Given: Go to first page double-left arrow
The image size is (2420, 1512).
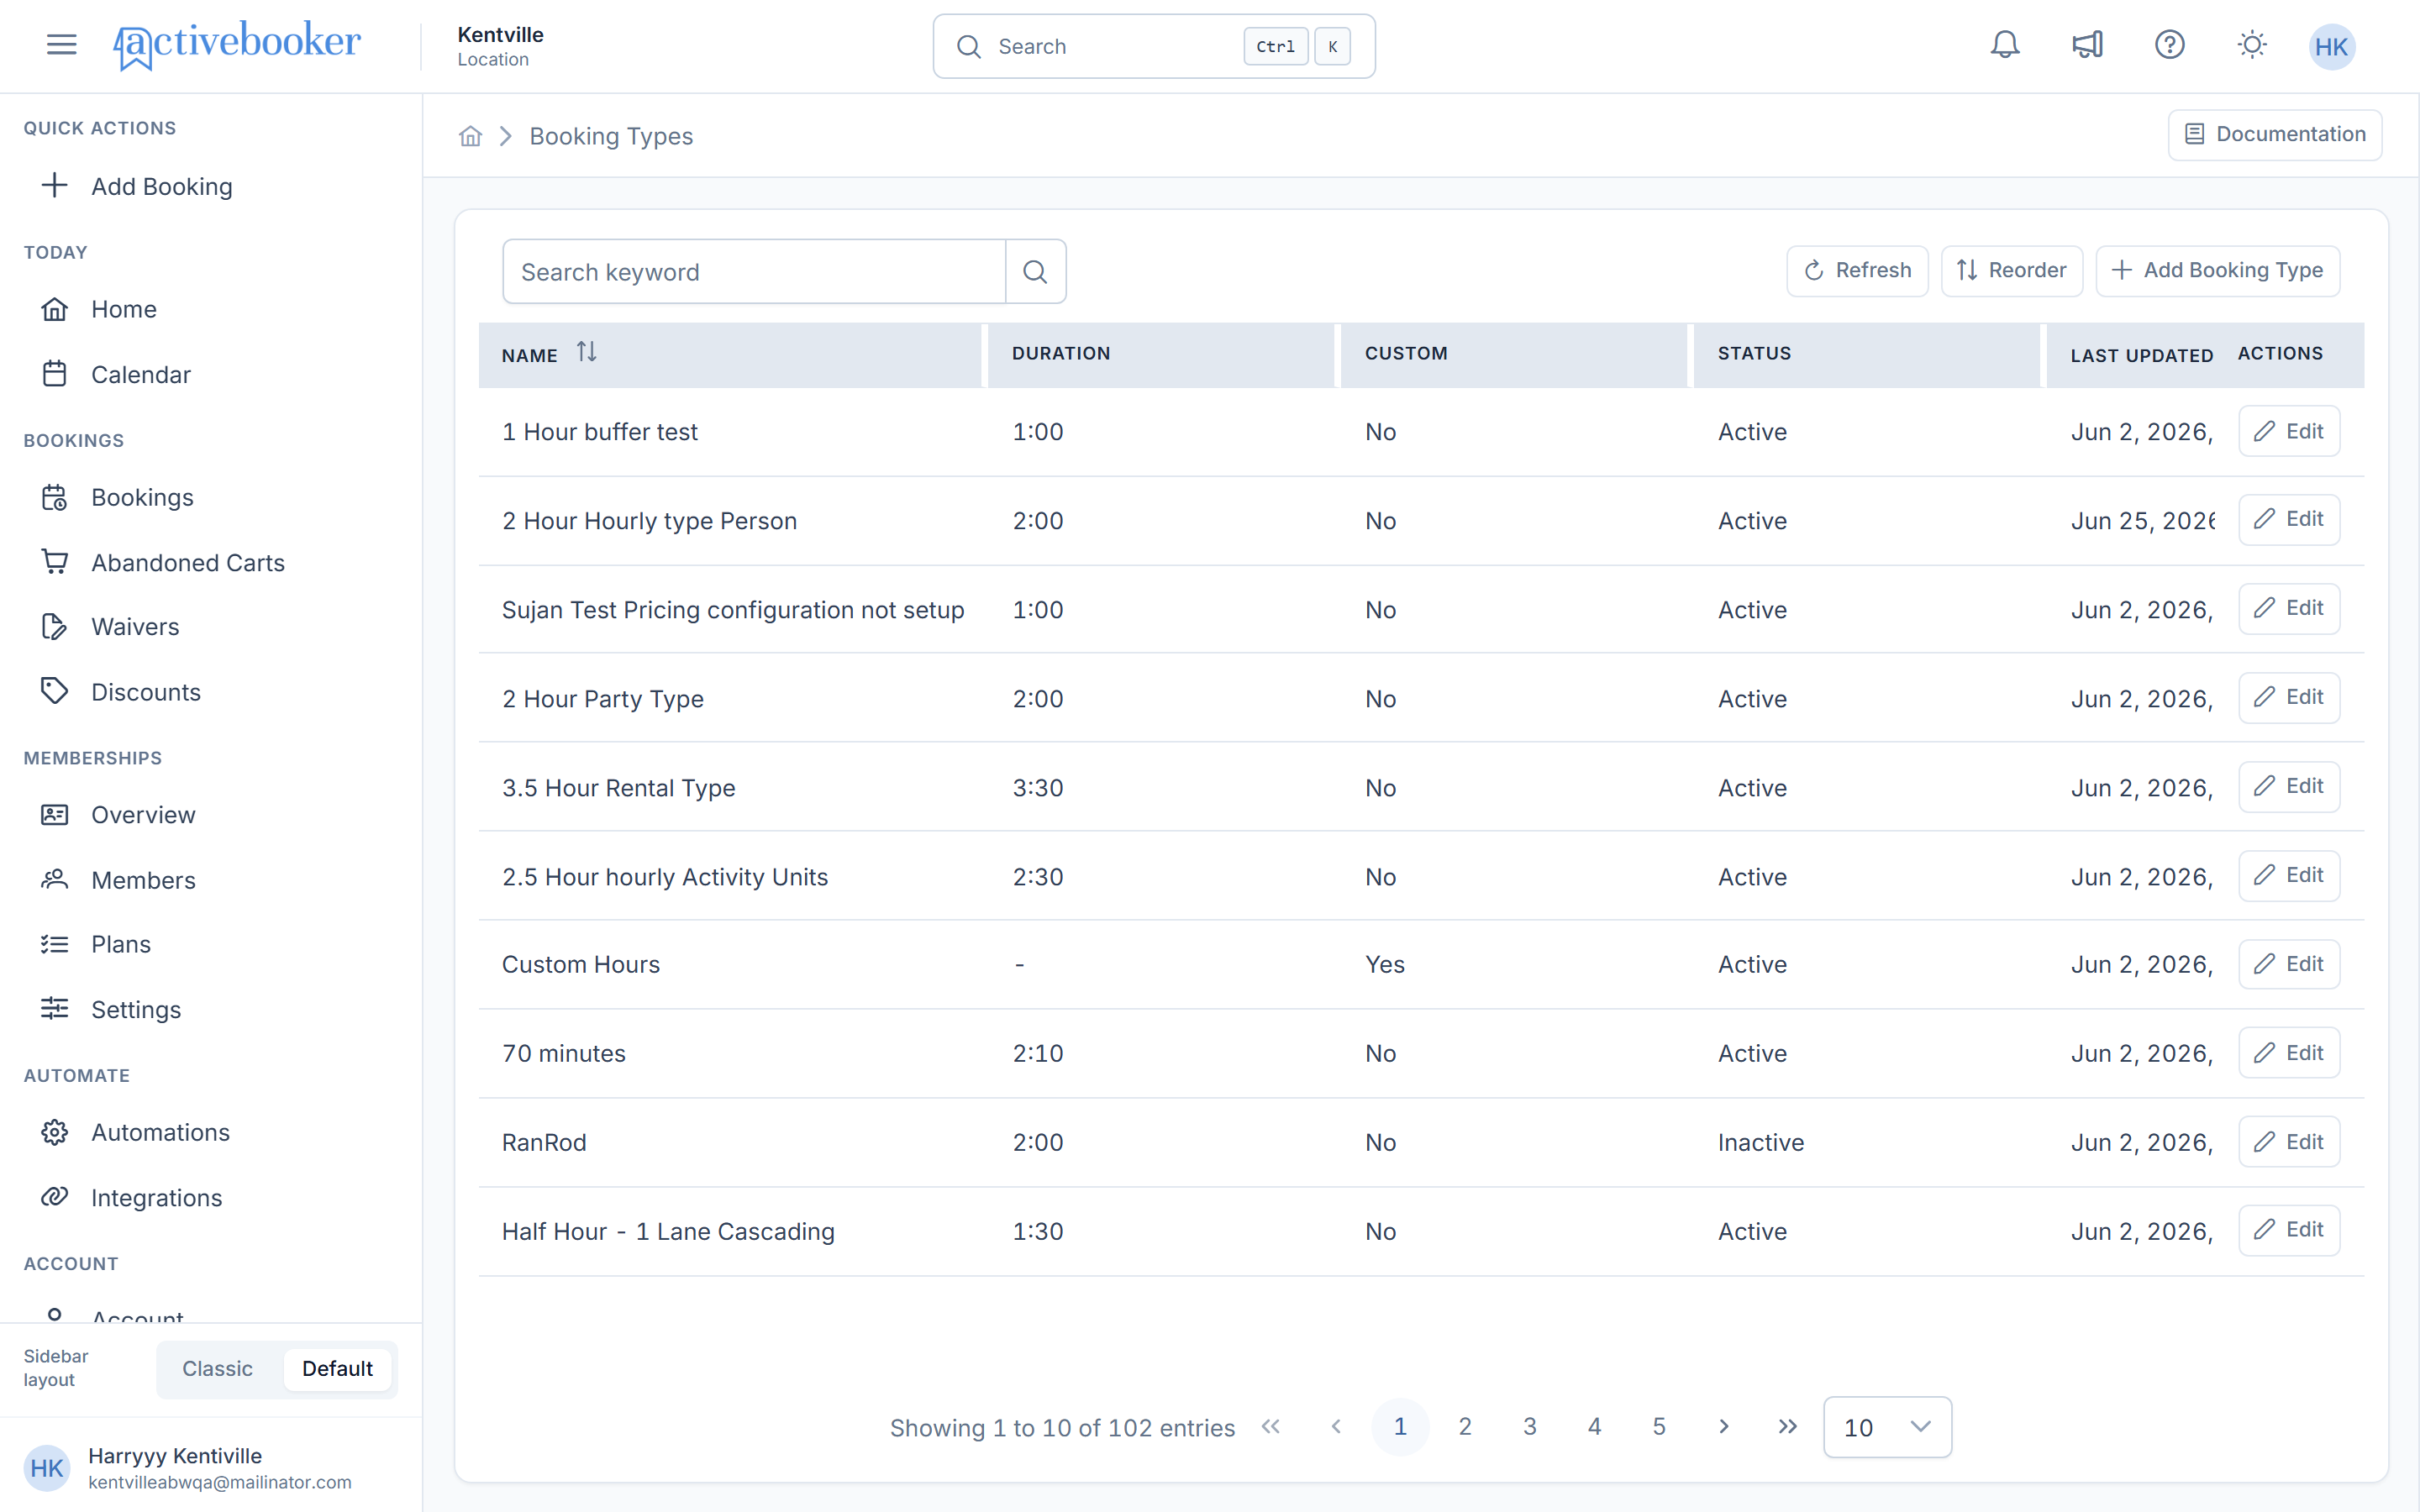Looking at the screenshot, I should point(1270,1427).
